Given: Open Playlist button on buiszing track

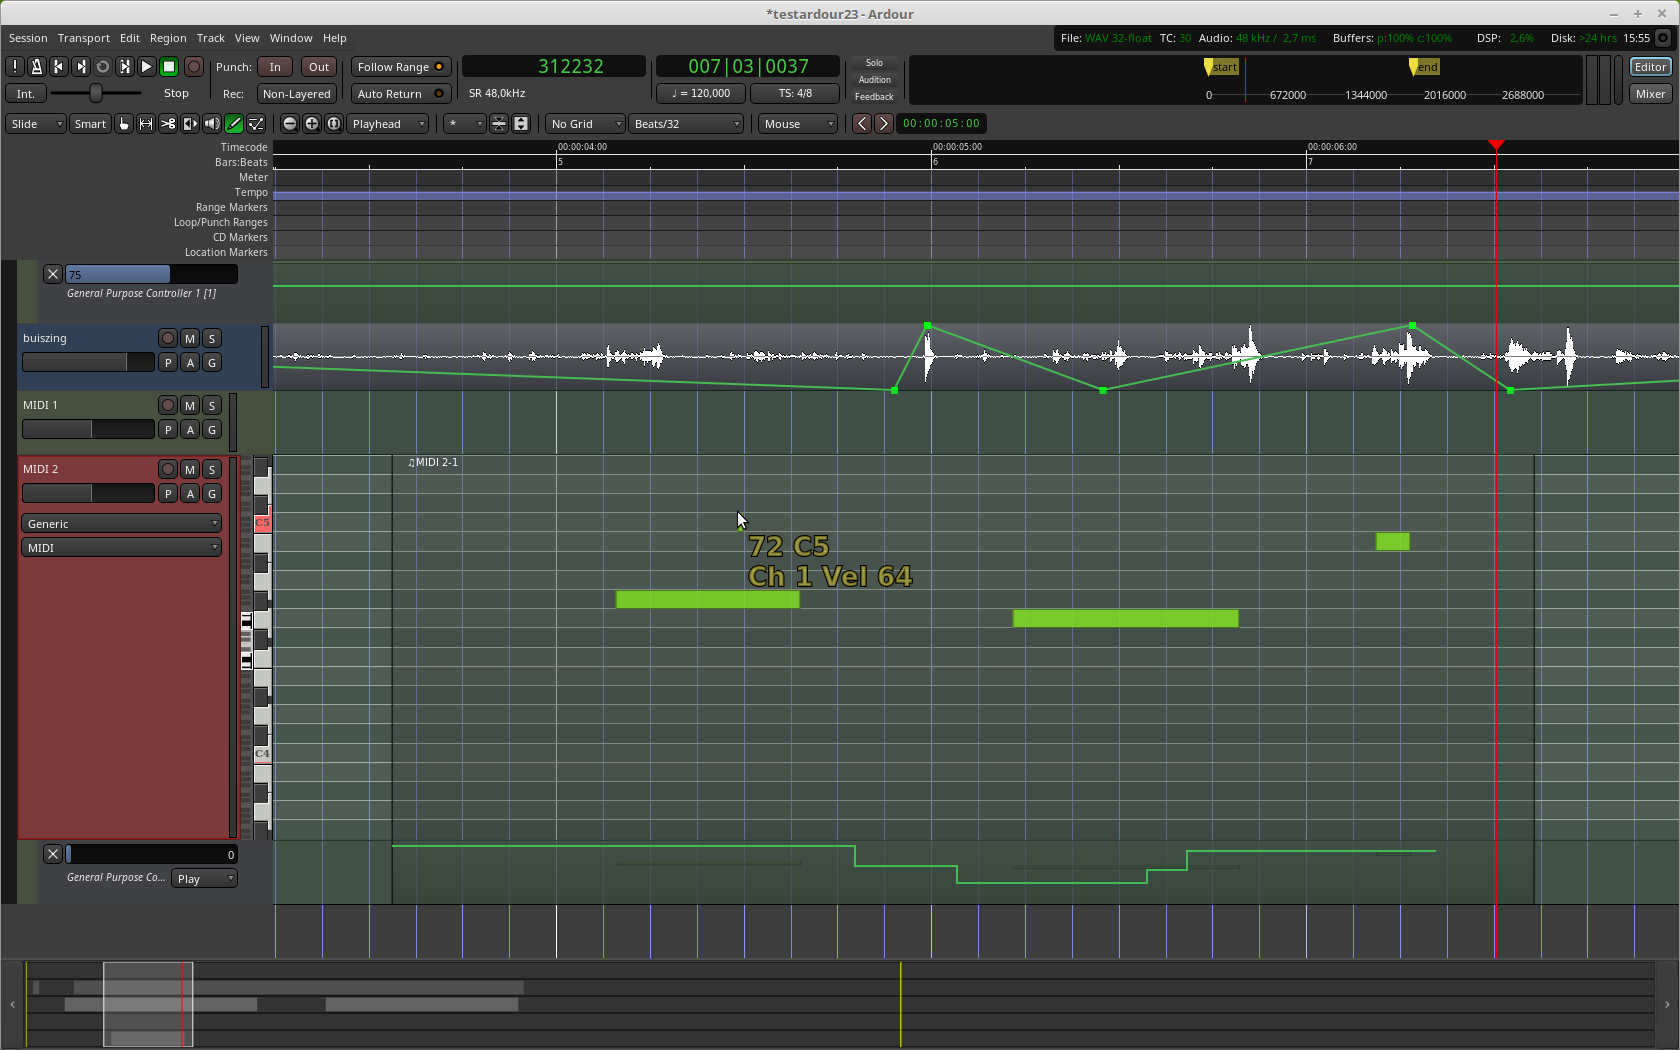Looking at the screenshot, I should 168,363.
